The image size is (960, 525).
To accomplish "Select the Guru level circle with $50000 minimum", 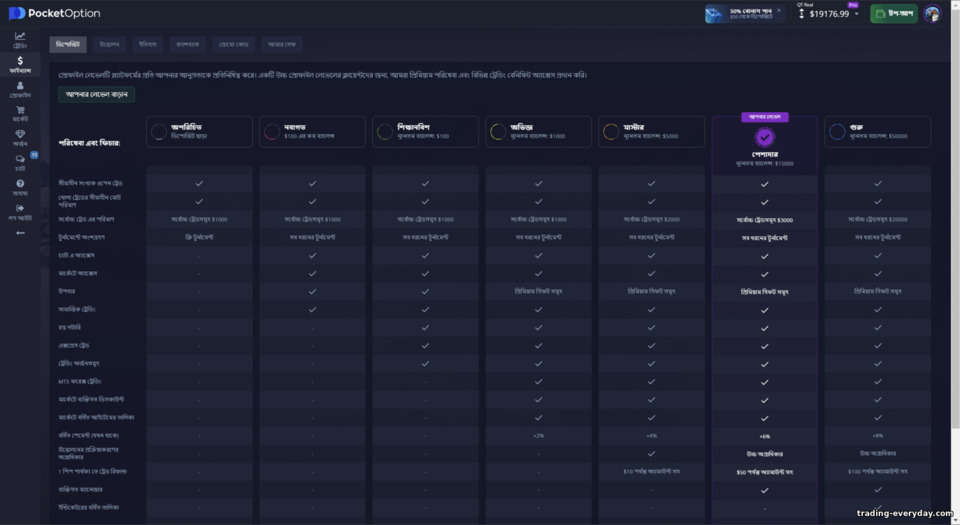I will click(837, 132).
